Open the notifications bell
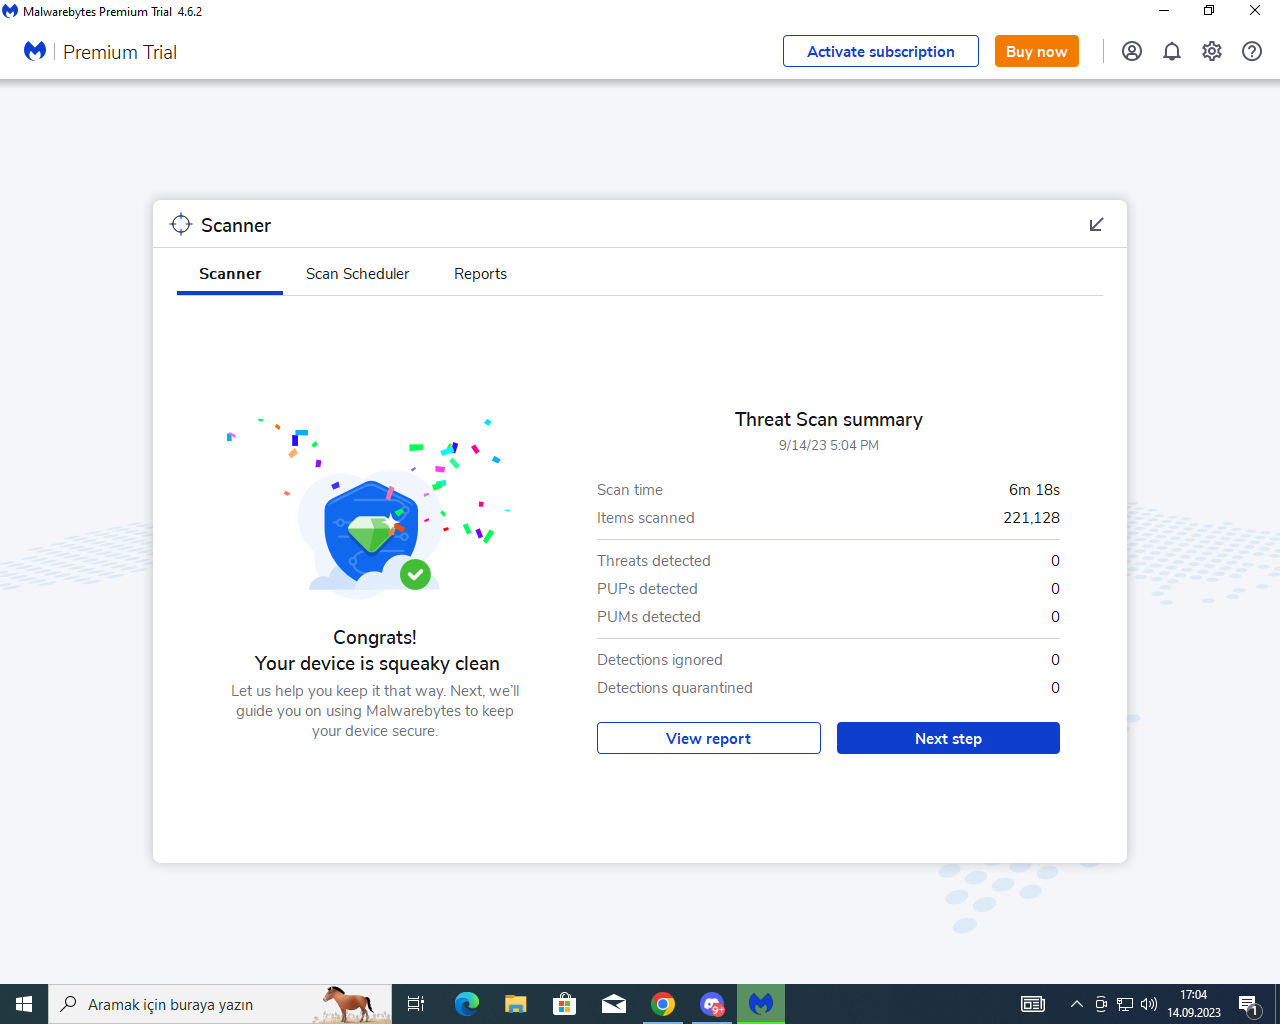Screen dimensions: 1280x1024 (1172, 51)
